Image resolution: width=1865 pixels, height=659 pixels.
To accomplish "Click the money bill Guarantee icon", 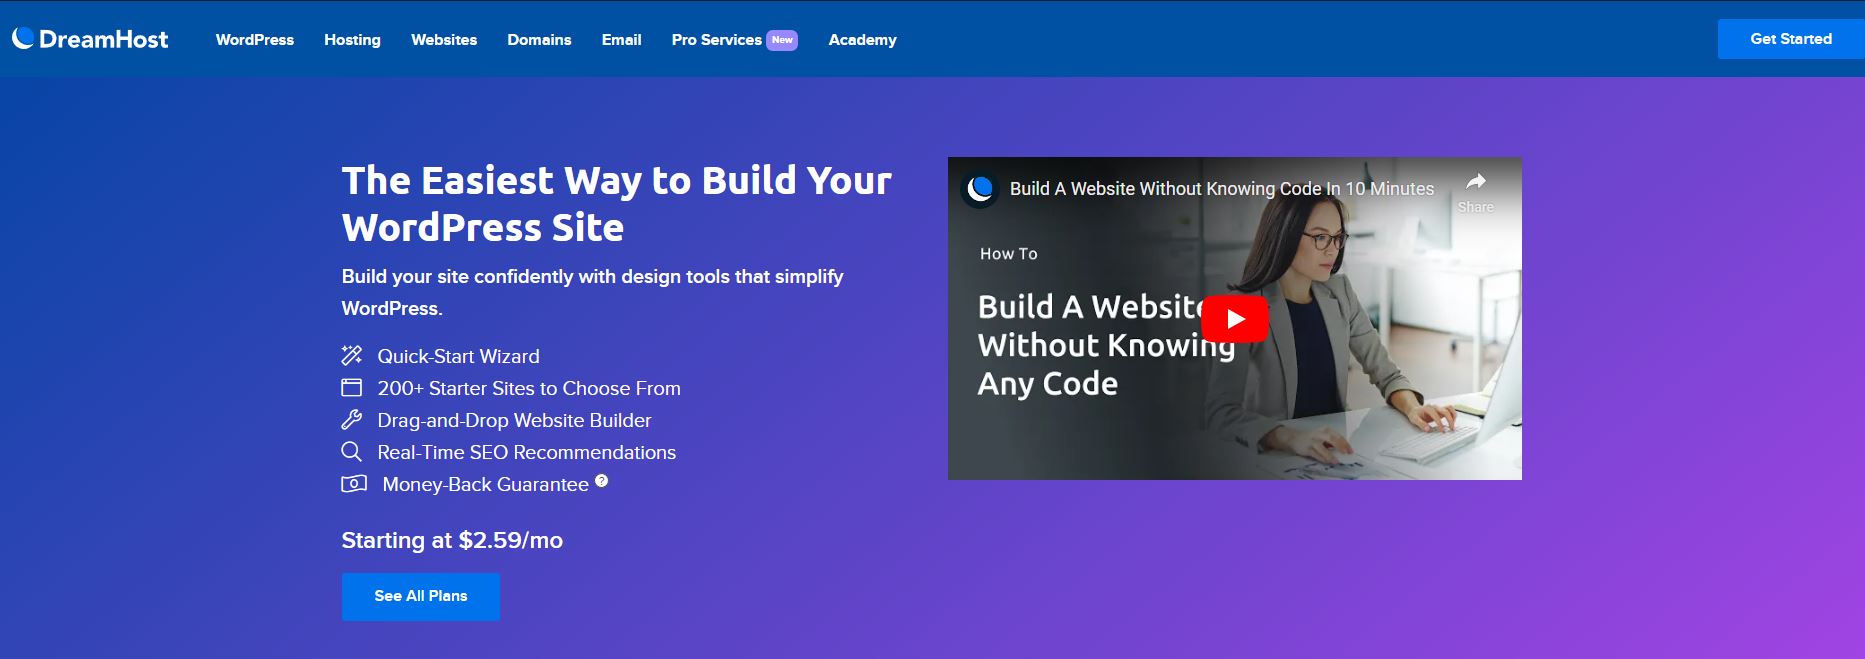I will click(x=354, y=484).
